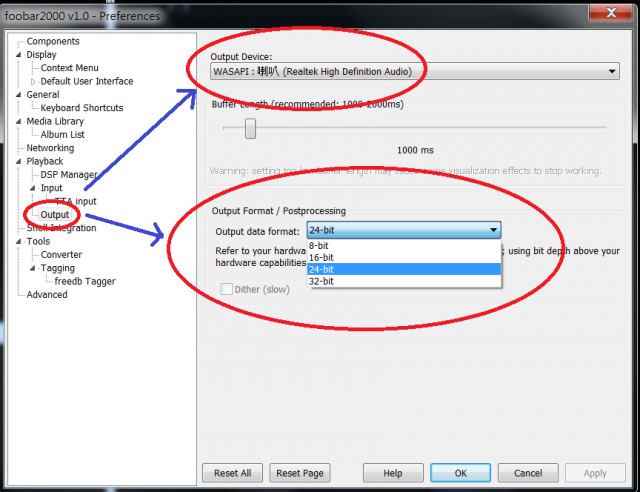Collapse the General tree node arrow
The width and height of the screenshot is (640, 492).
click(18, 95)
